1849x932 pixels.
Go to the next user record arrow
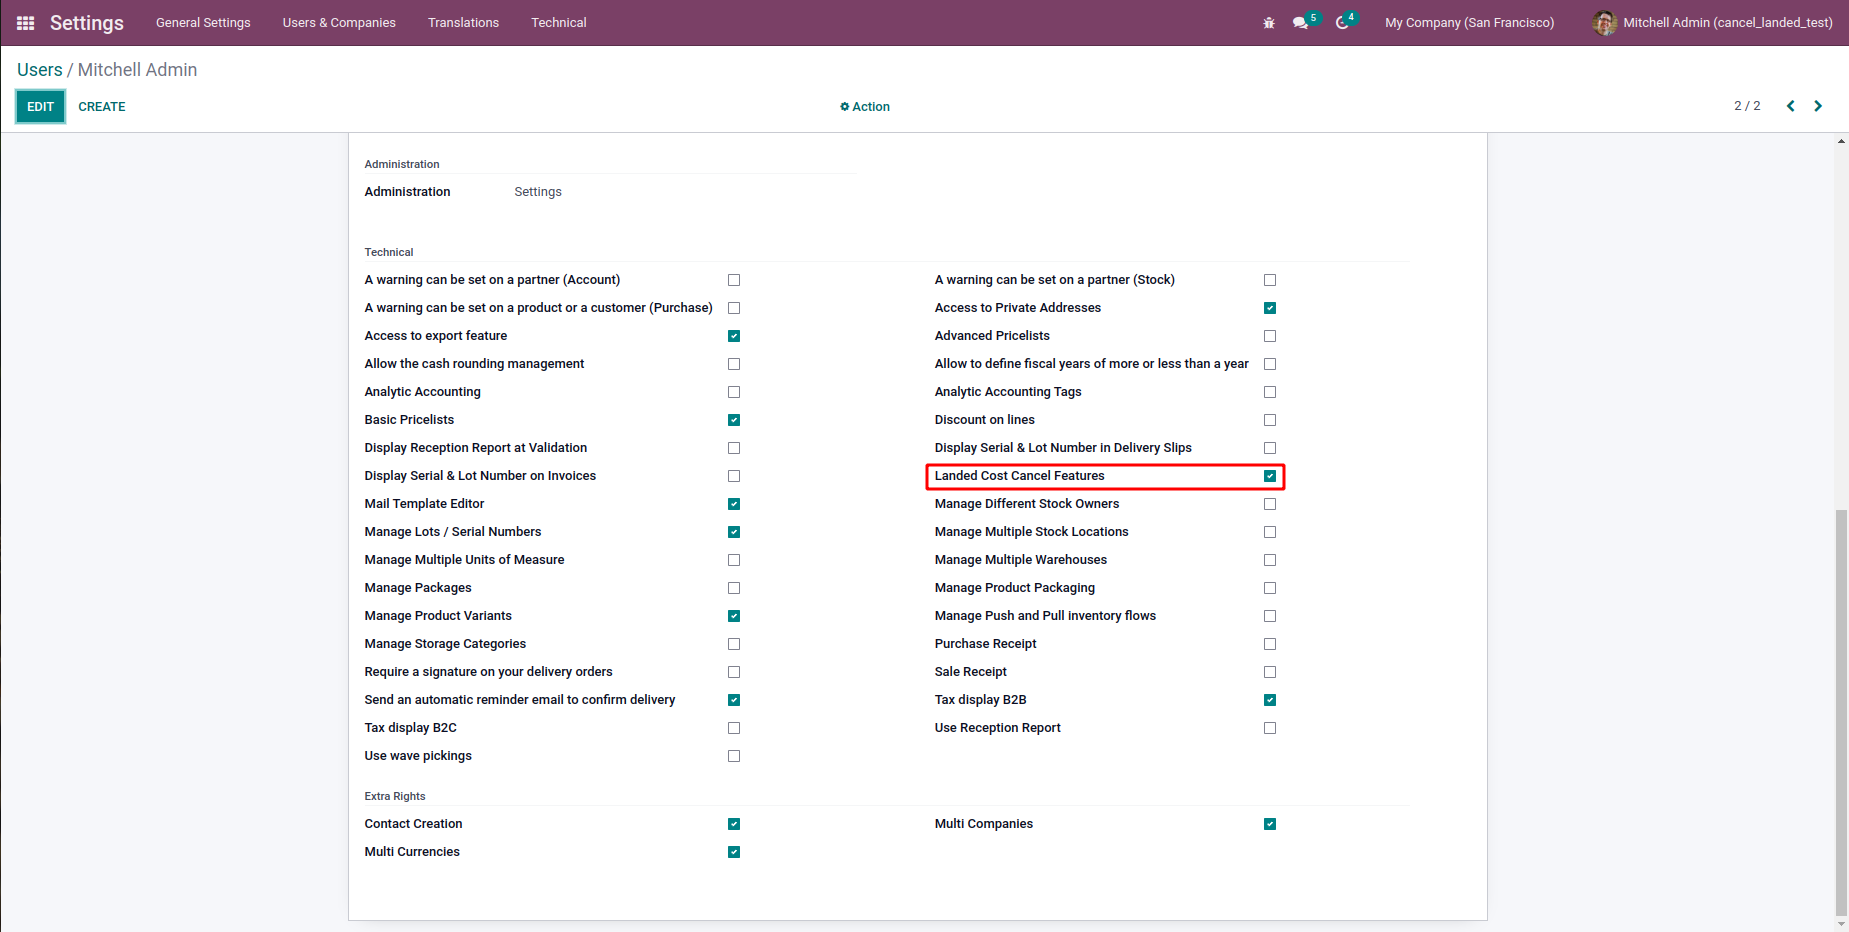point(1818,106)
